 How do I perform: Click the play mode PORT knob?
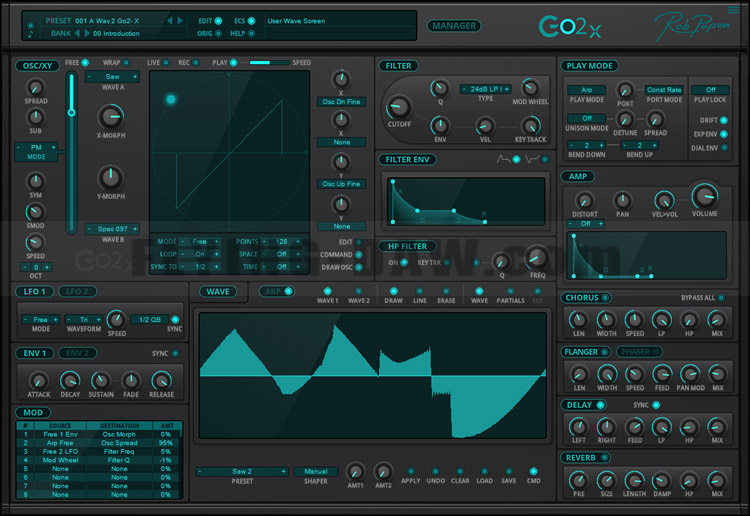624,90
